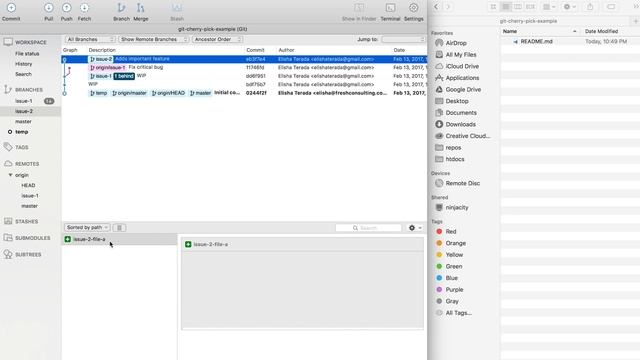Viewport: 640px width, 360px height.
Task: Select origin master remote branch
Action: tap(29, 206)
